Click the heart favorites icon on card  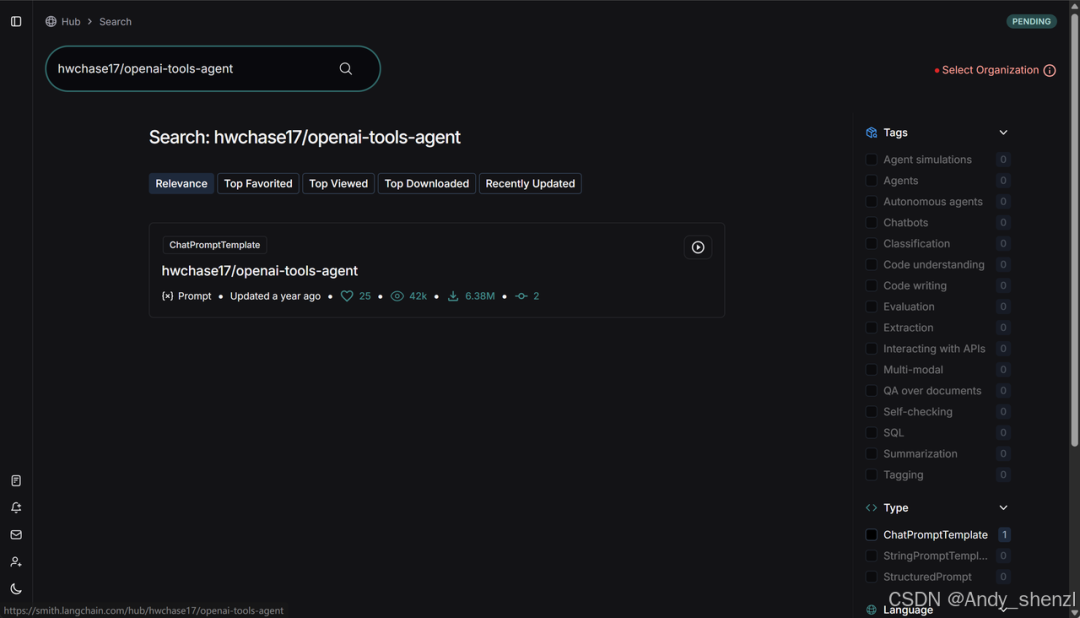(347, 296)
